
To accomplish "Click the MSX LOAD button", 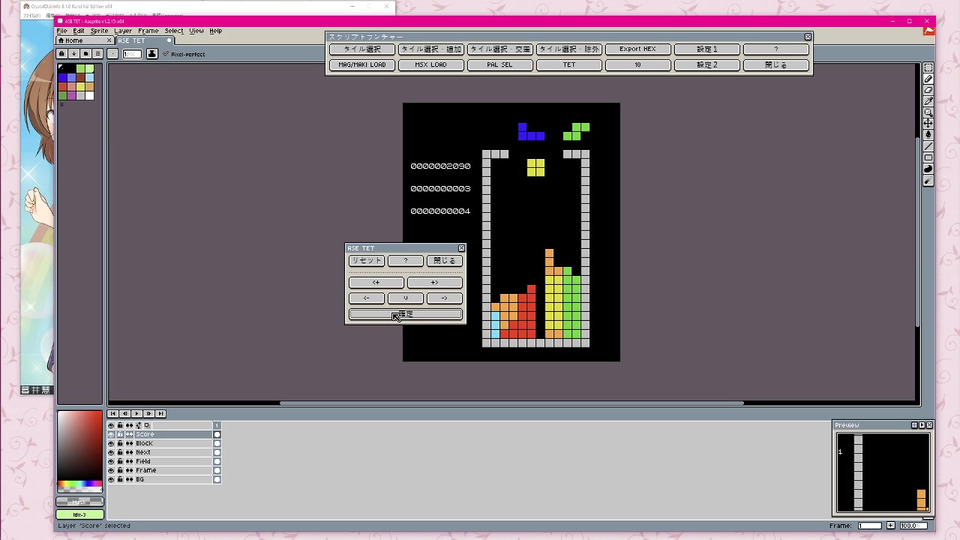I will pyautogui.click(x=430, y=64).
